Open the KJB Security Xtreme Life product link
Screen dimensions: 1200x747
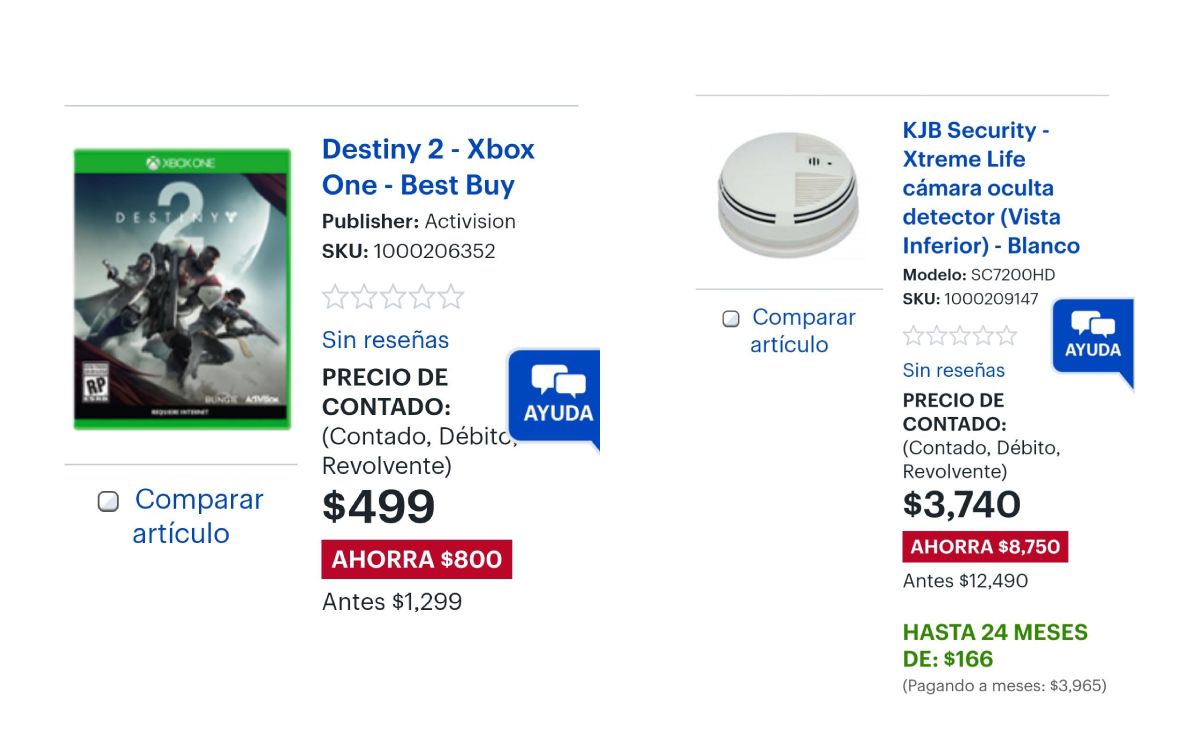coord(990,188)
